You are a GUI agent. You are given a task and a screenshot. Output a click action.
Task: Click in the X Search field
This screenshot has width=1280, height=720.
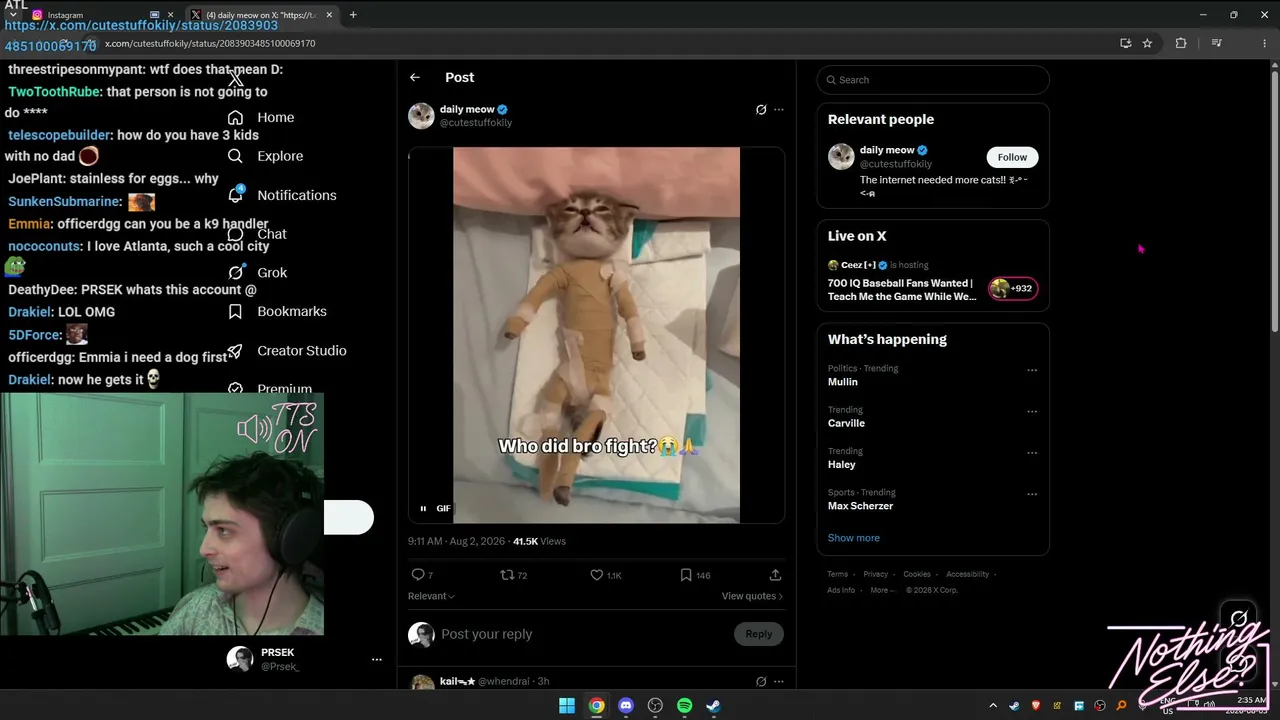(933, 80)
